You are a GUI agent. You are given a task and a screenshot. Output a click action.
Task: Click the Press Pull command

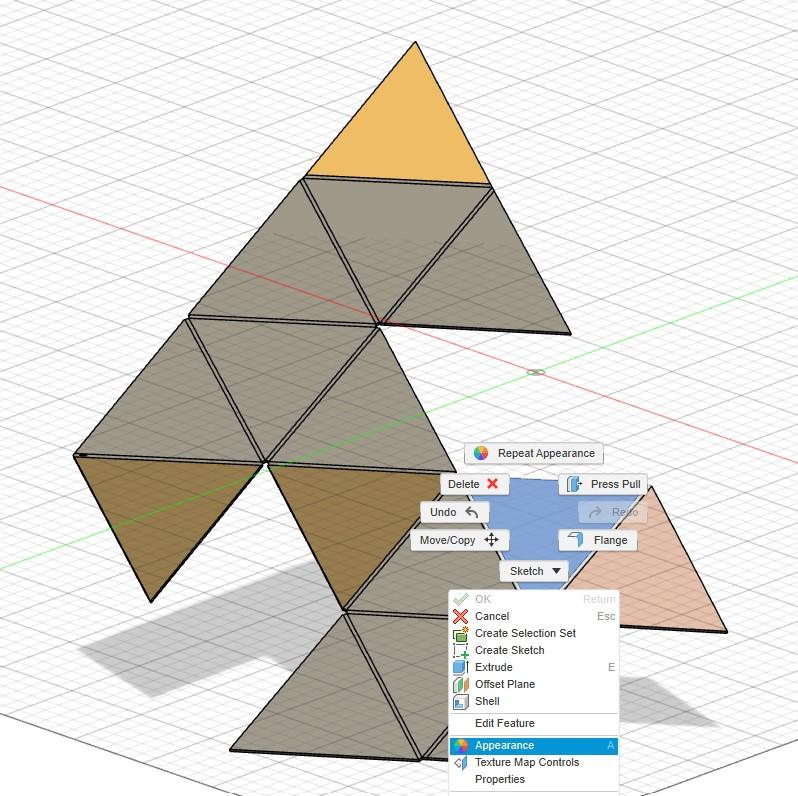603,484
